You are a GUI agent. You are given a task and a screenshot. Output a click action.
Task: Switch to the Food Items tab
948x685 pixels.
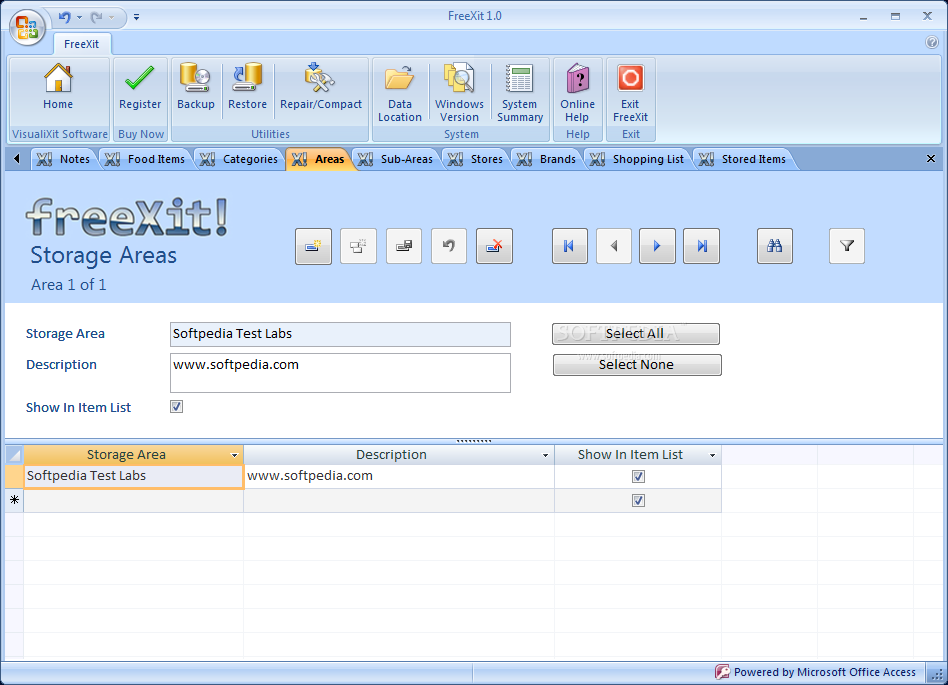[145, 159]
